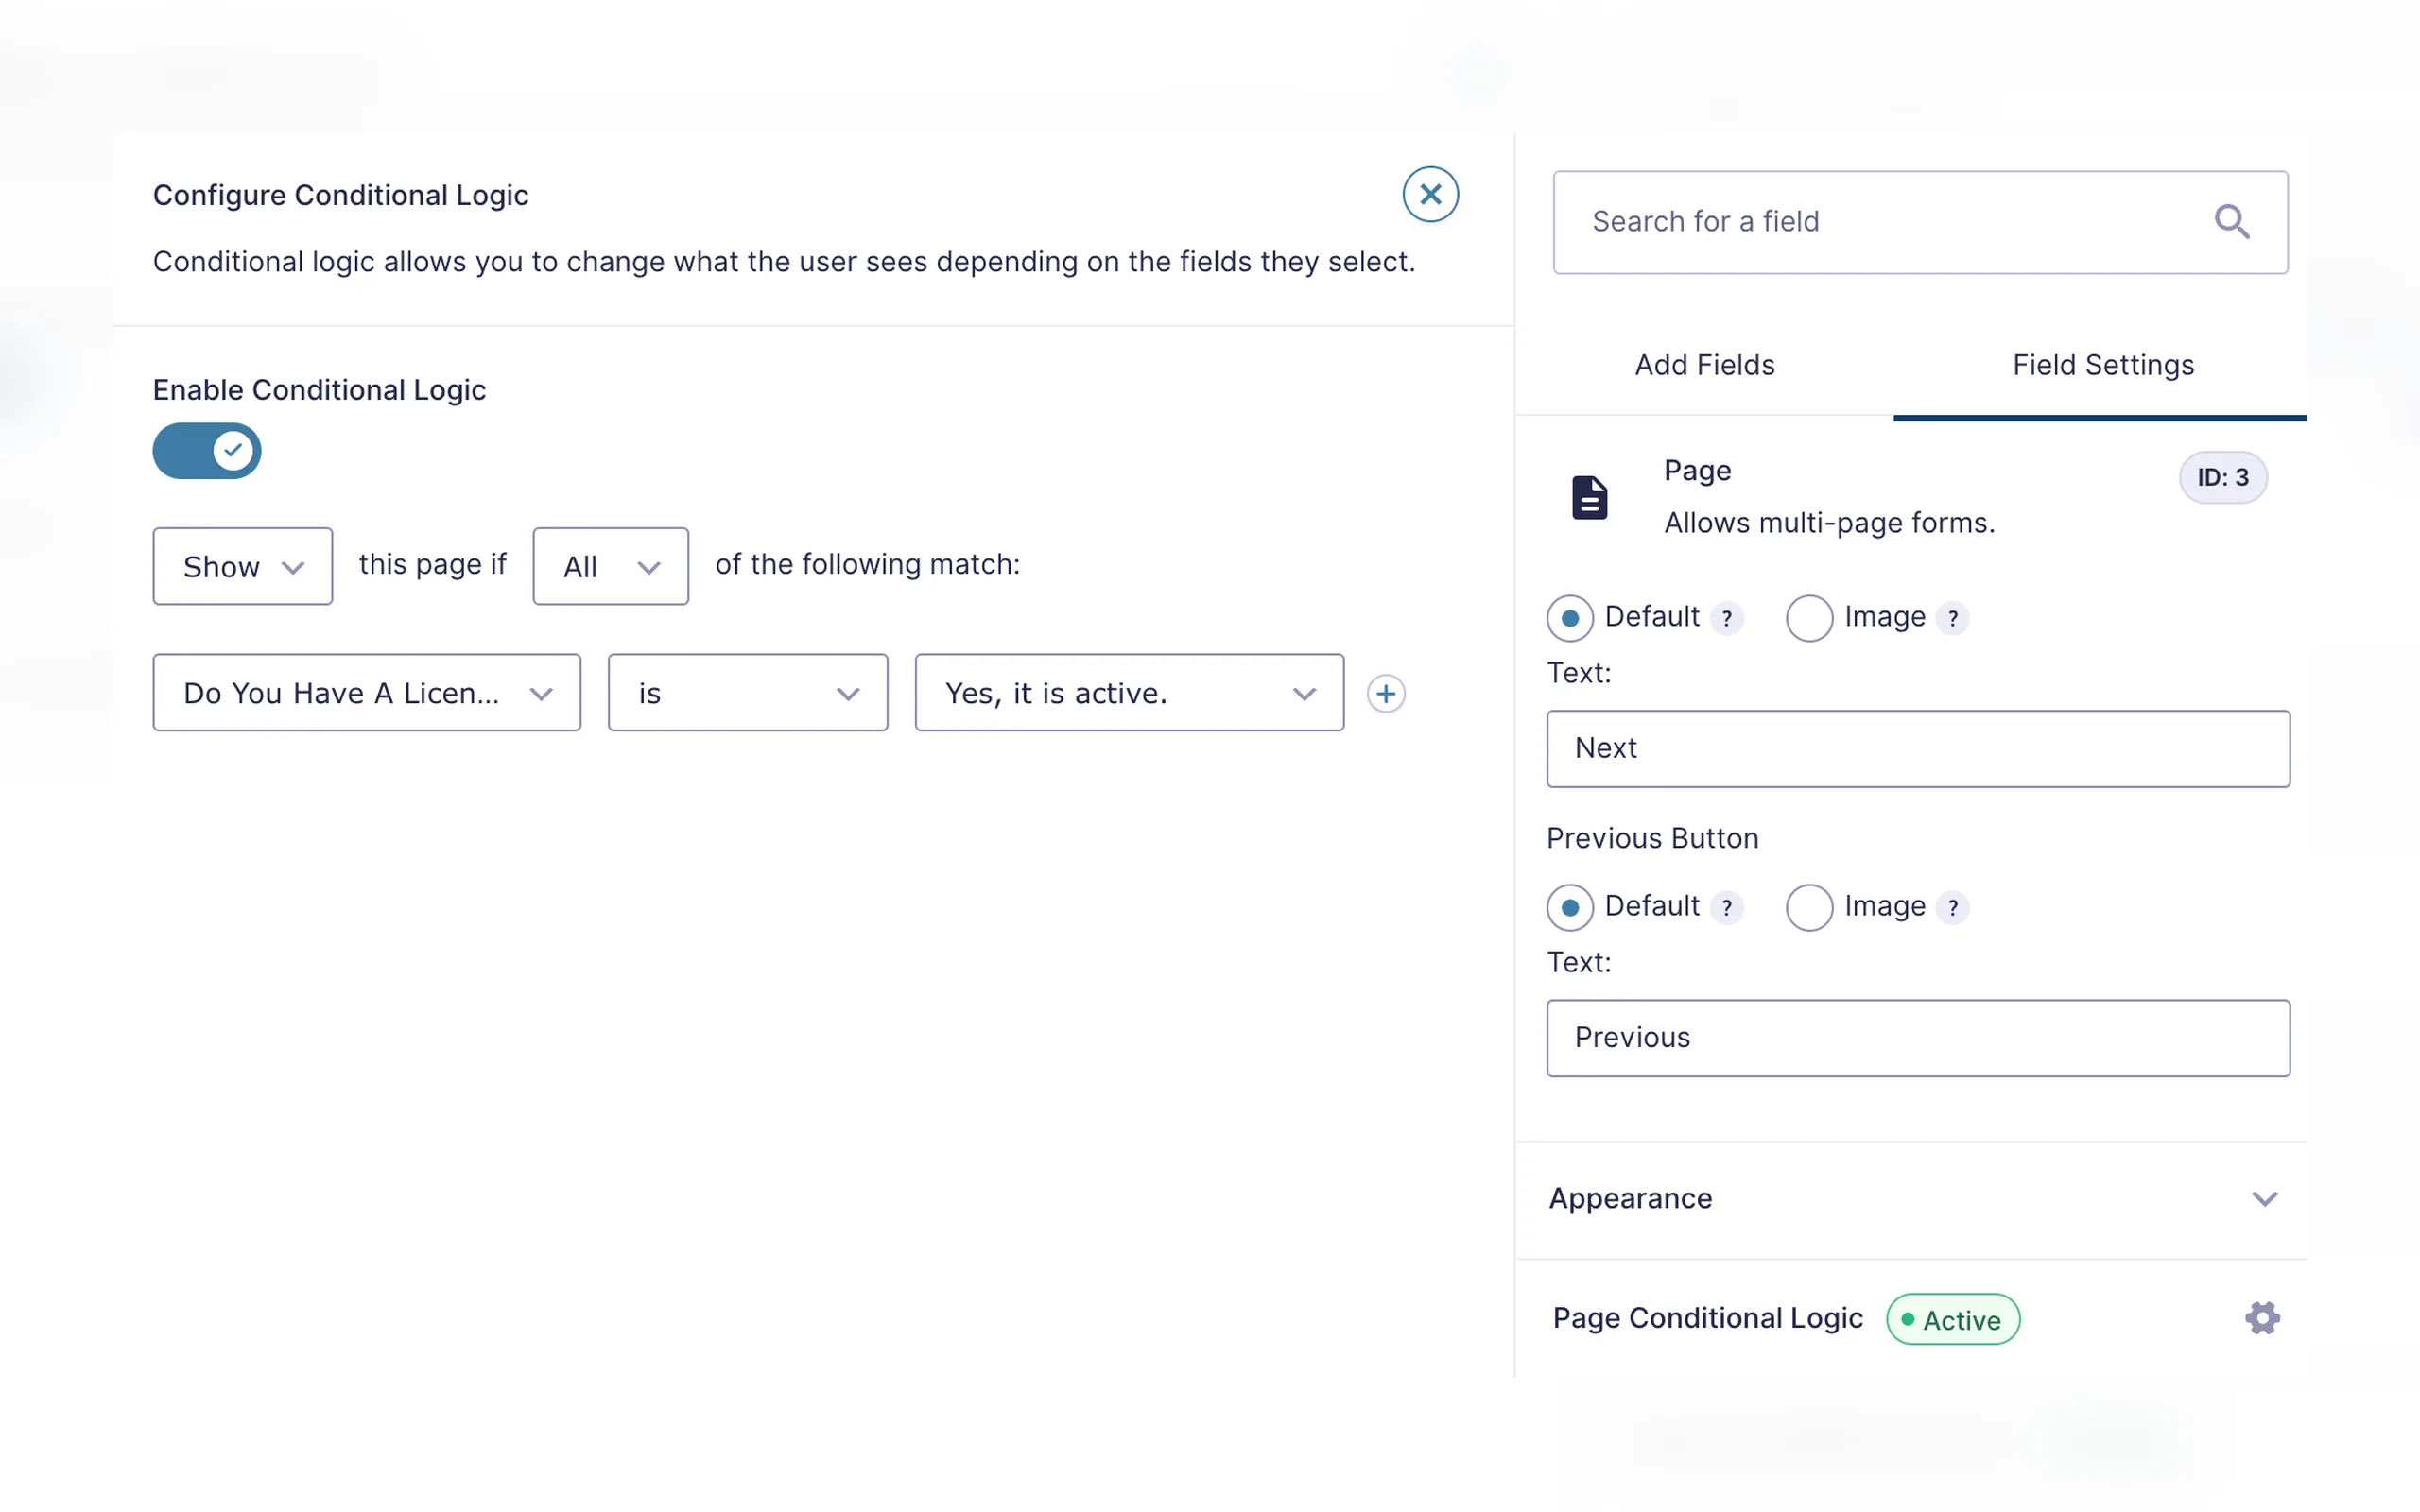Switch to the Add Fields tab
Screen dimensions: 2420x1512
(x=1705, y=365)
